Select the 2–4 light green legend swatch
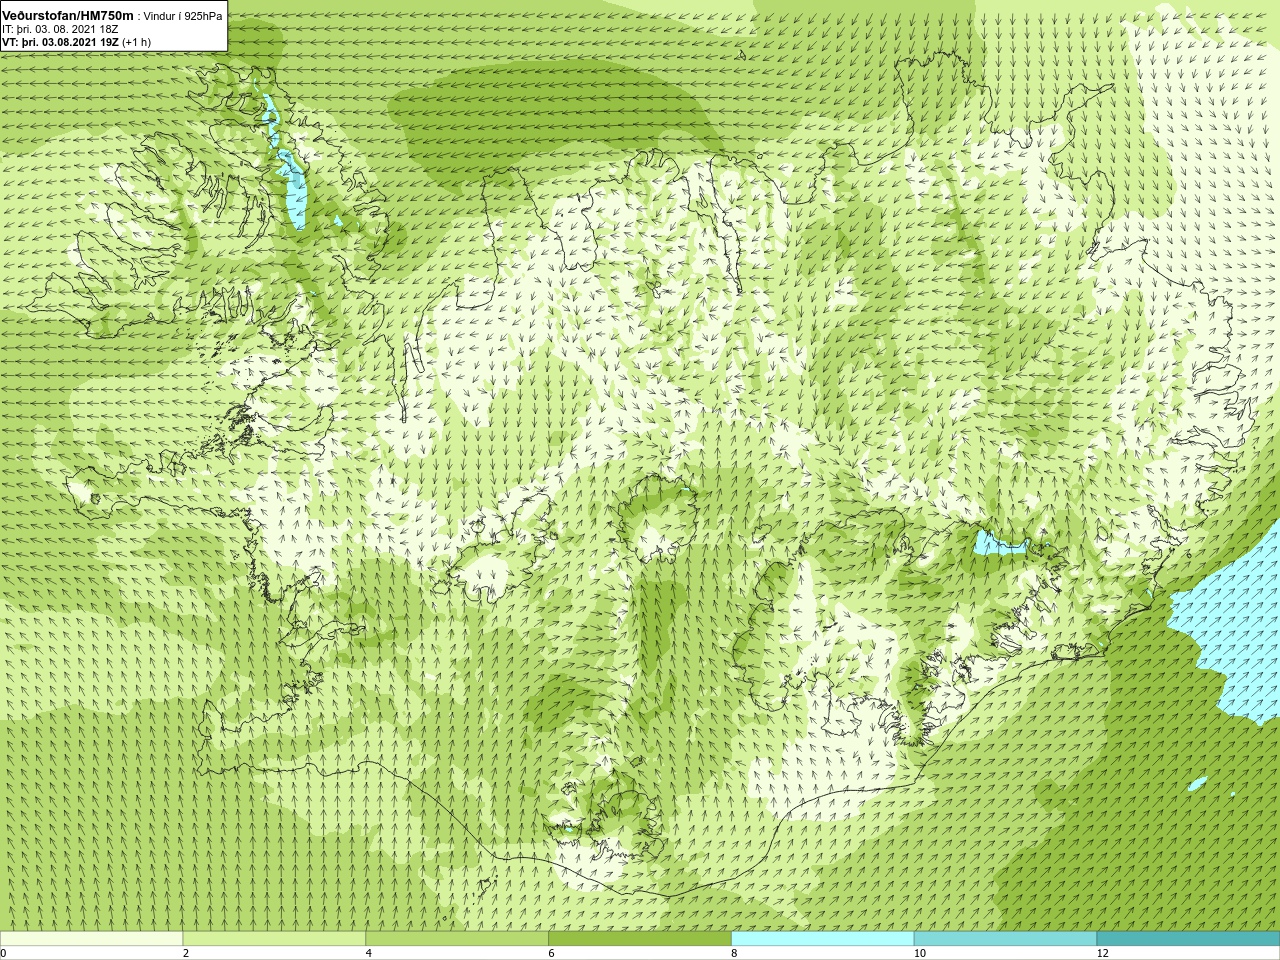 (274, 939)
